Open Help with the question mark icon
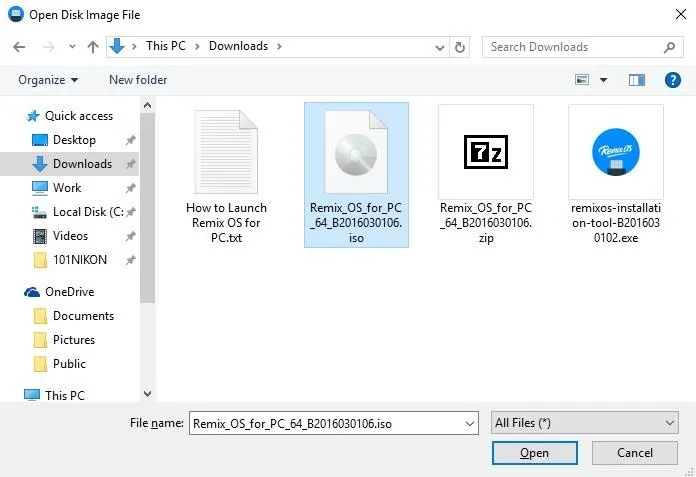The image size is (696, 477). [672, 80]
